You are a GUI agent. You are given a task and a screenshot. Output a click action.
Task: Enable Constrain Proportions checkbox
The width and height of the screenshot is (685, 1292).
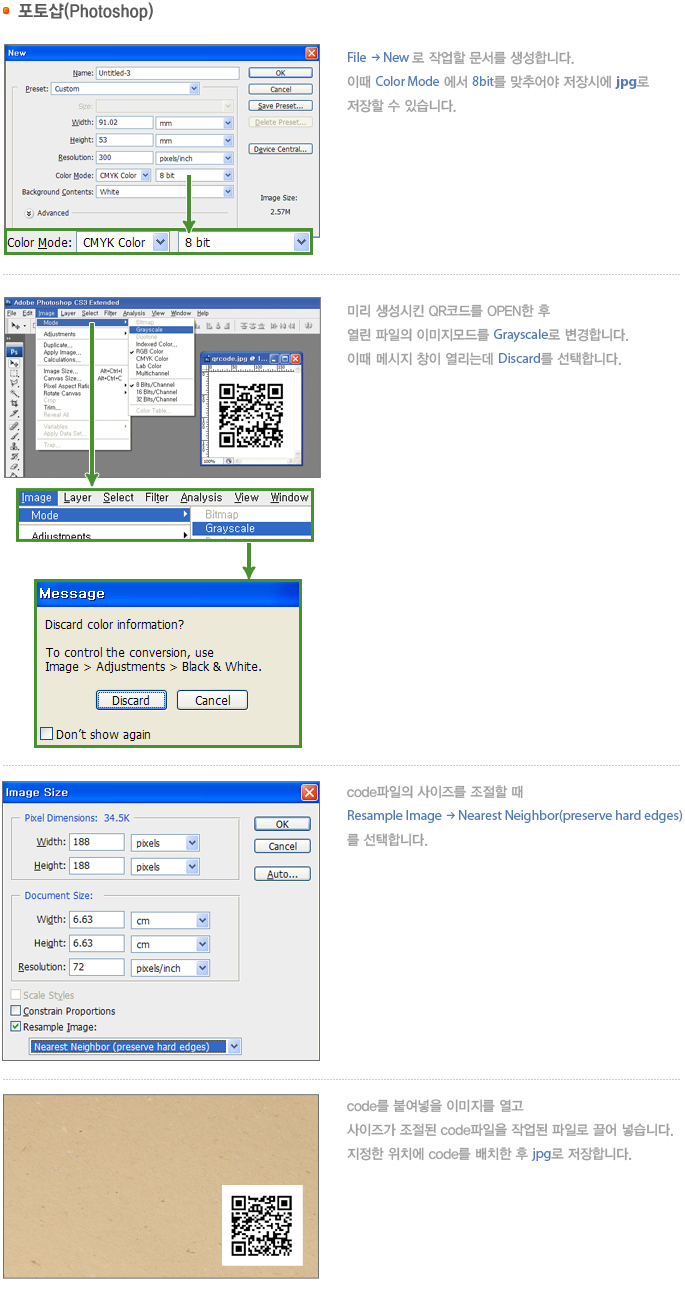pos(15,1011)
